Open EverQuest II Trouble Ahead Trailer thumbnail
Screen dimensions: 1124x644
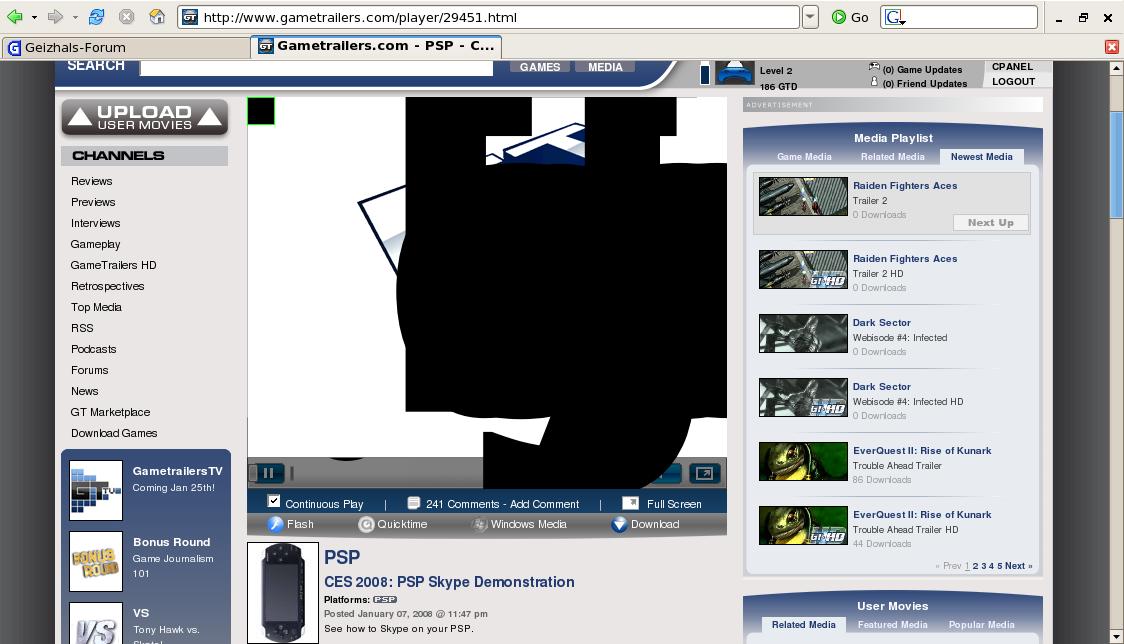click(803, 461)
